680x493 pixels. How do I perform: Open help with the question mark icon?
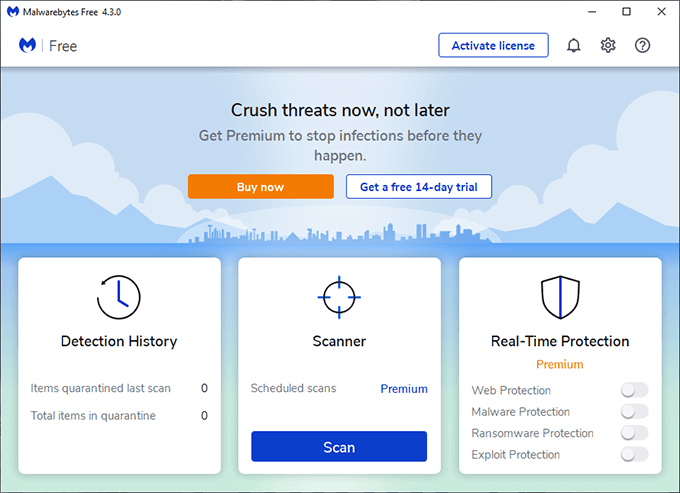(x=643, y=46)
